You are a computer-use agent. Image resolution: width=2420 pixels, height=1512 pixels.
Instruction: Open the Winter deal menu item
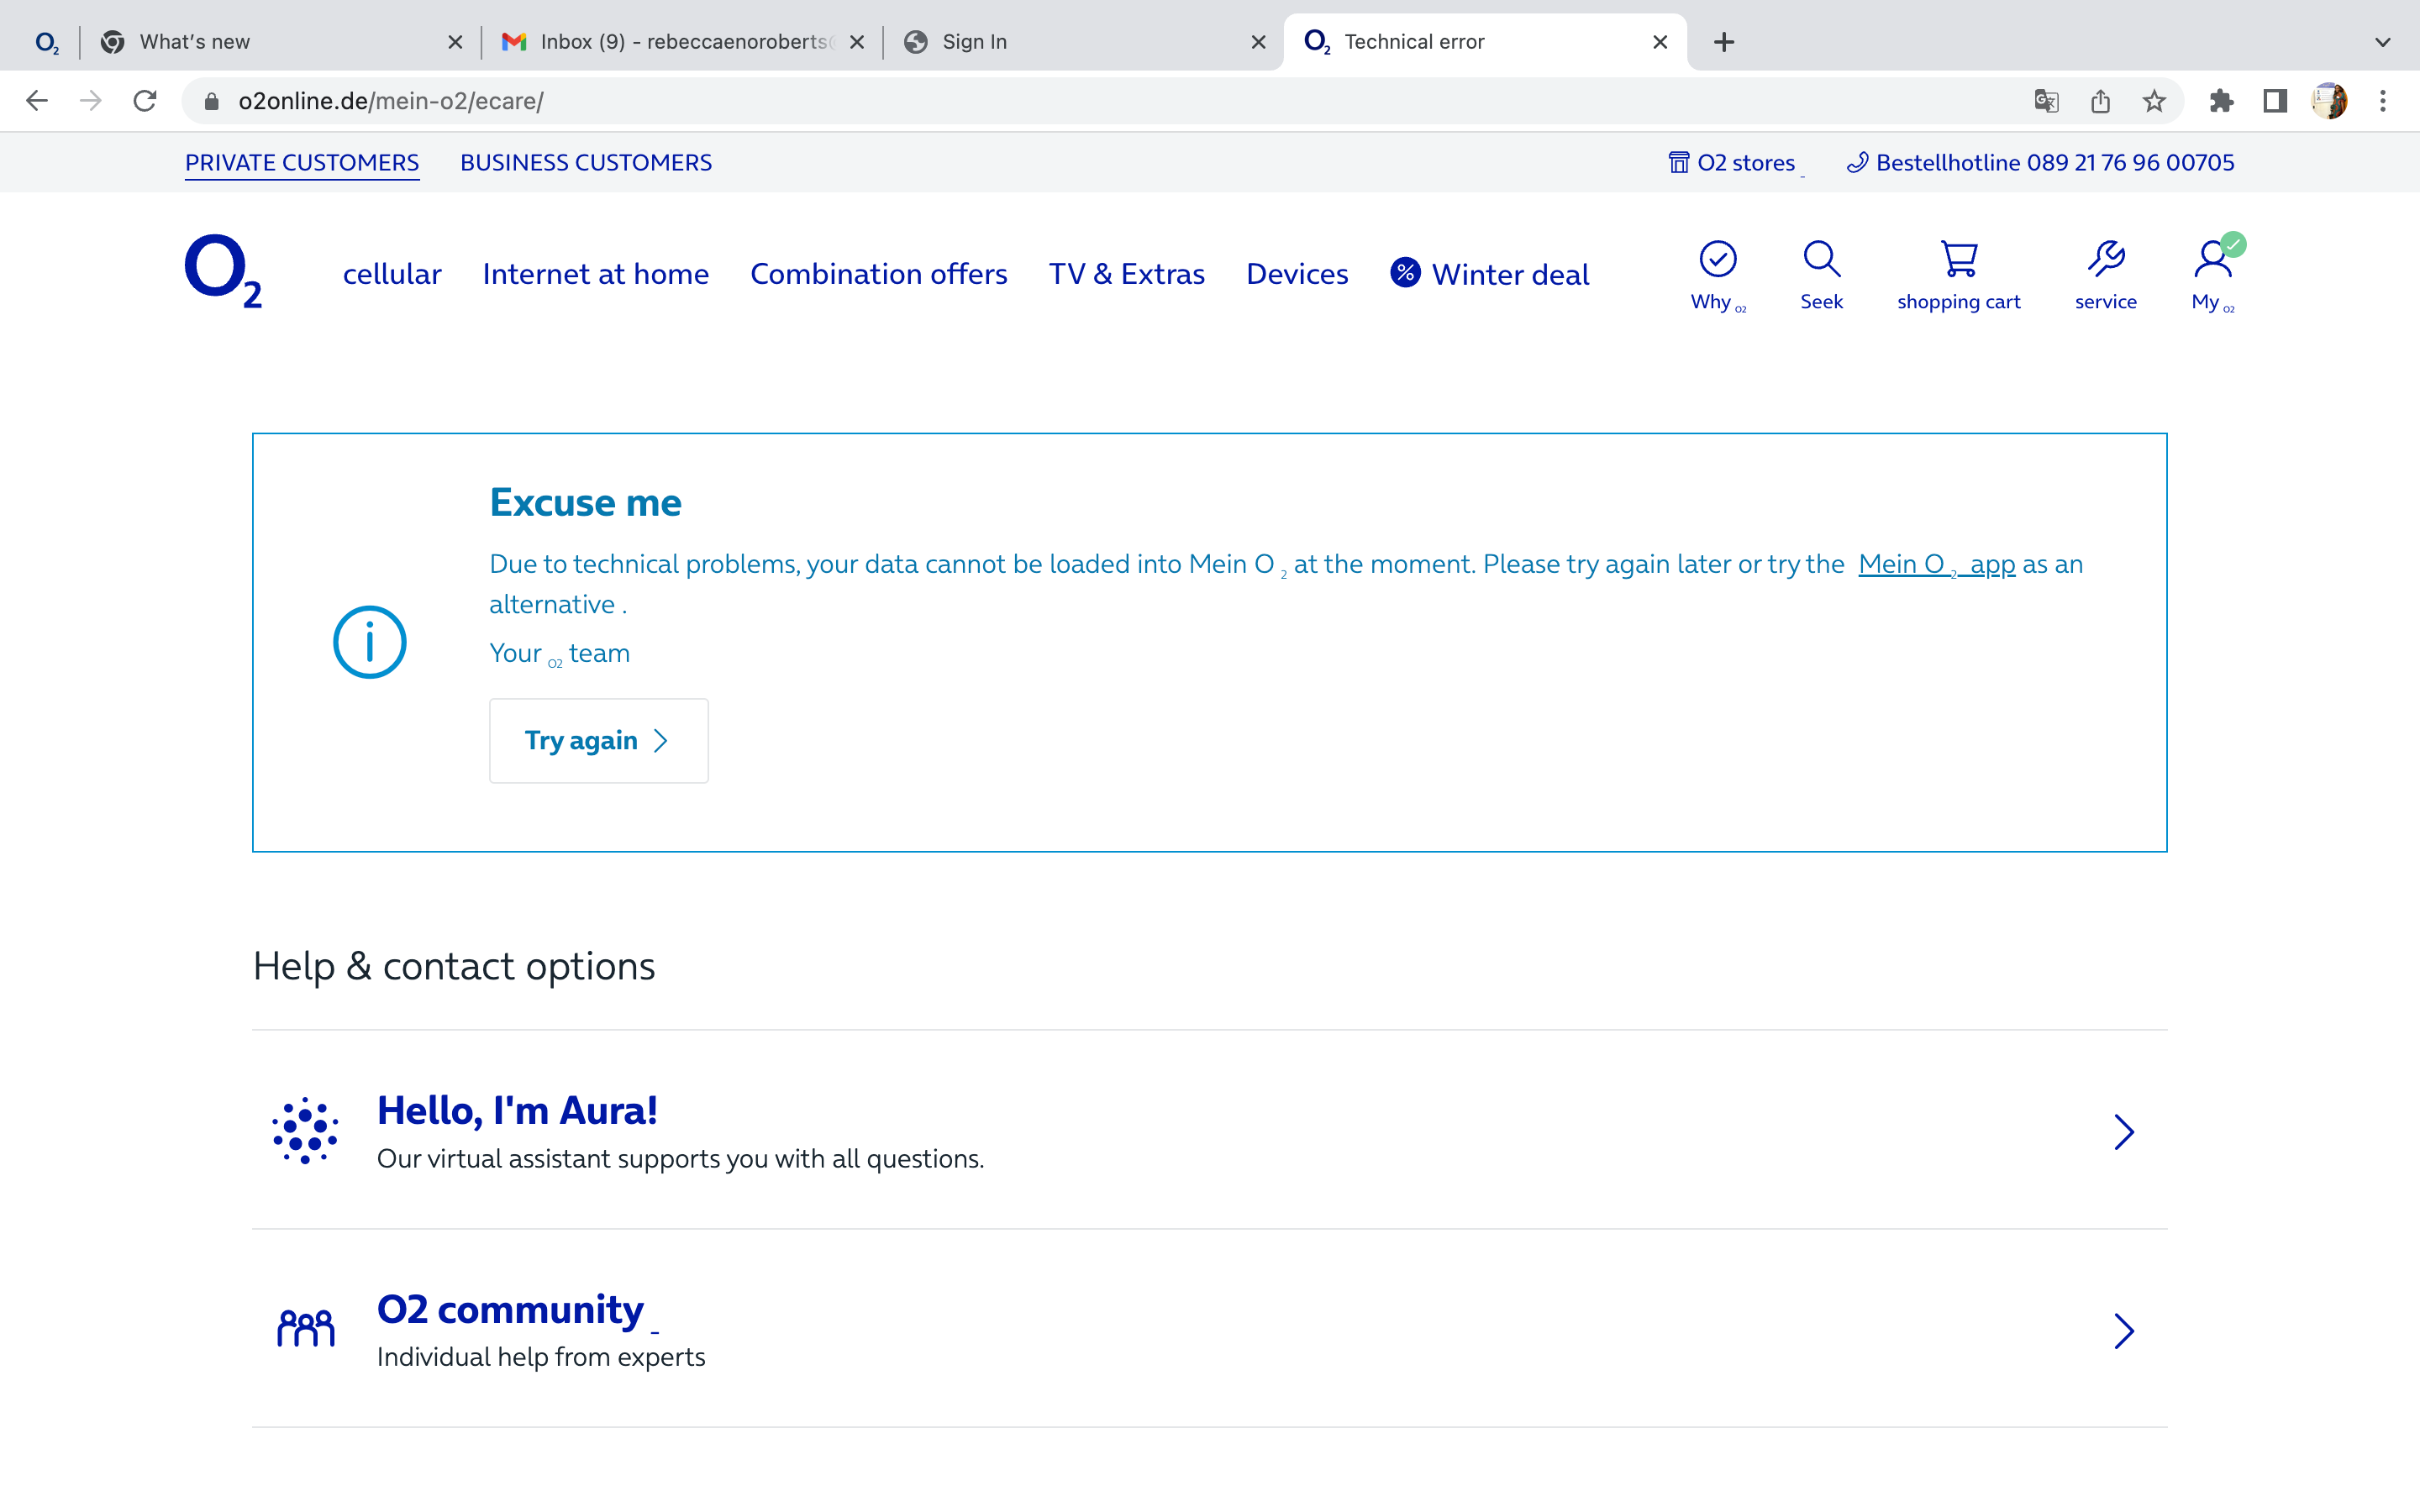pyautogui.click(x=1510, y=274)
